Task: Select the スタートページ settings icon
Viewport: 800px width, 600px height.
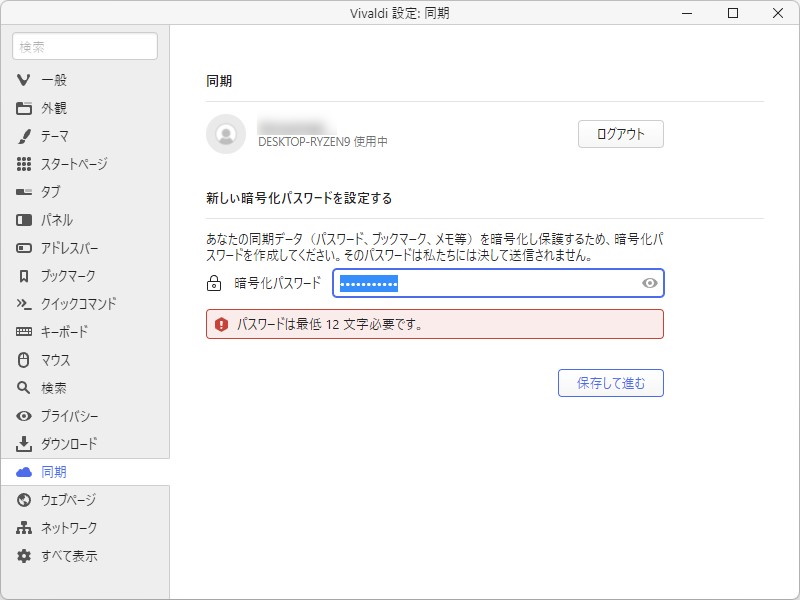Action: tap(23, 164)
